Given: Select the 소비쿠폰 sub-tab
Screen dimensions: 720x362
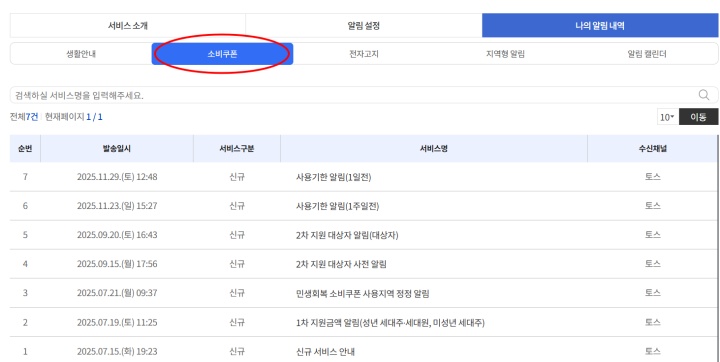Looking at the screenshot, I should 222,54.
